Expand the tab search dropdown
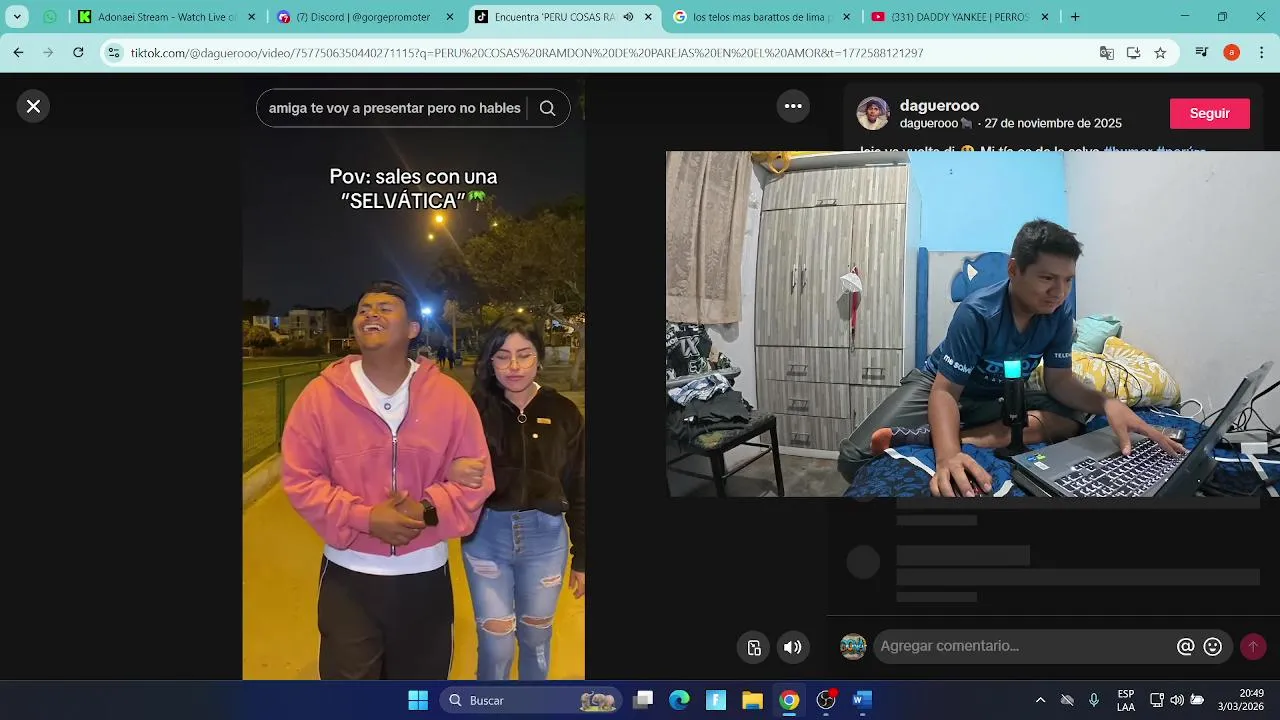1280x720 pixels. 17,17
